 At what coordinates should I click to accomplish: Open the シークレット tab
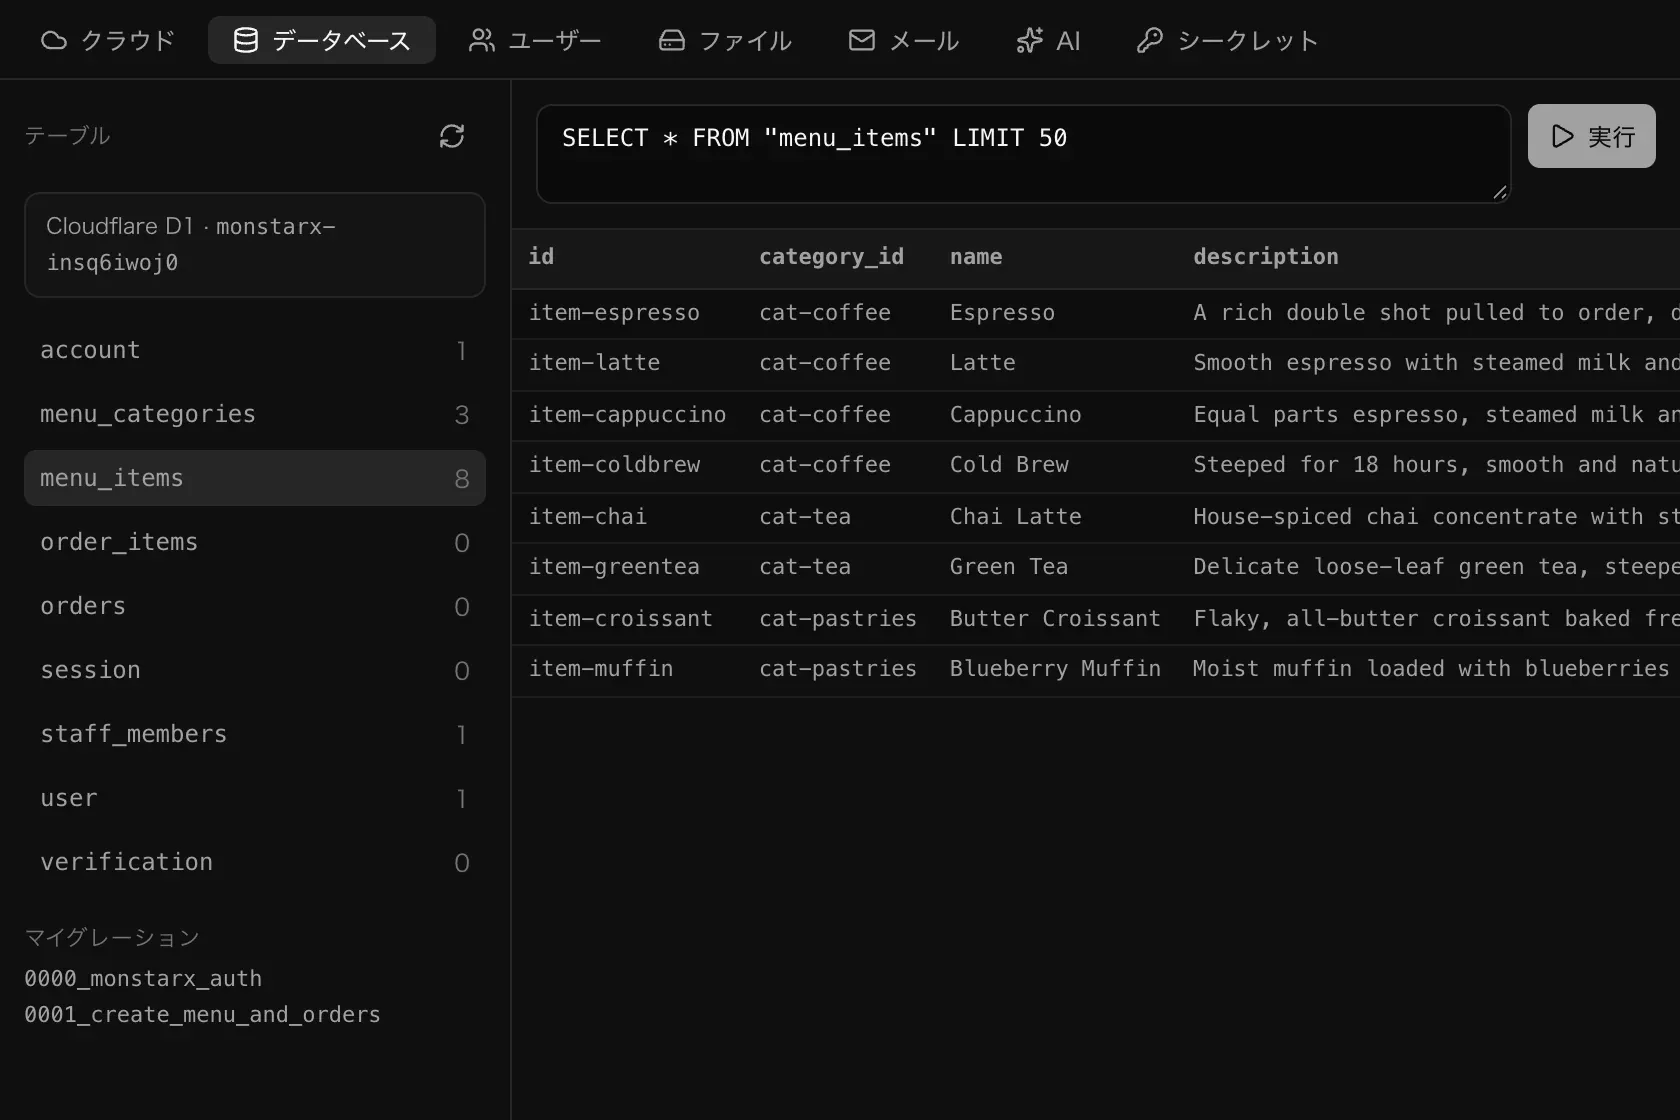coord(1228,40)
